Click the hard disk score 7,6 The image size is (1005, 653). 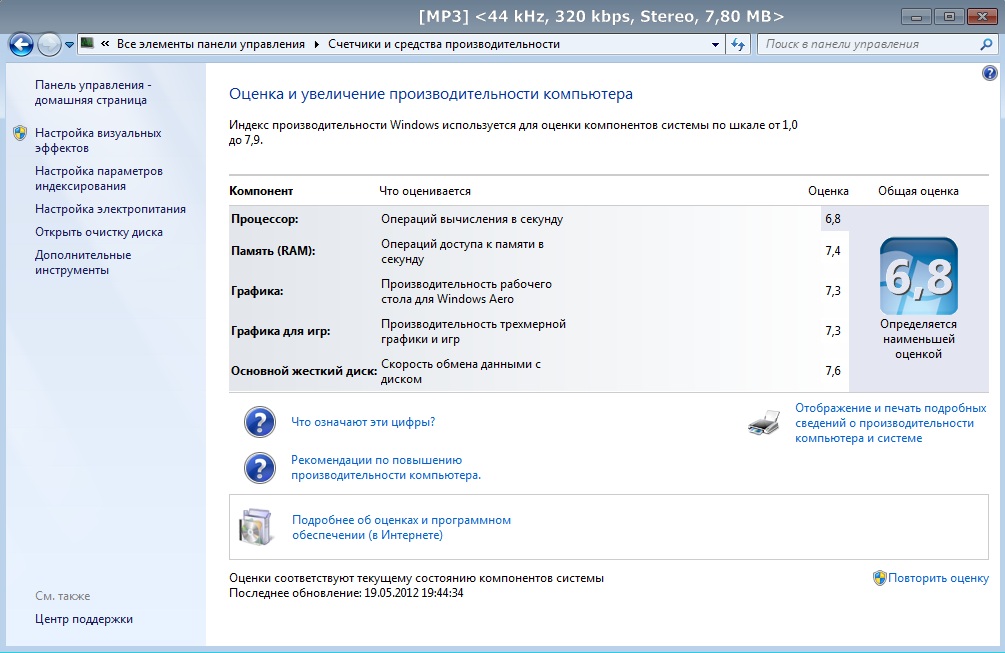[833, 370]
